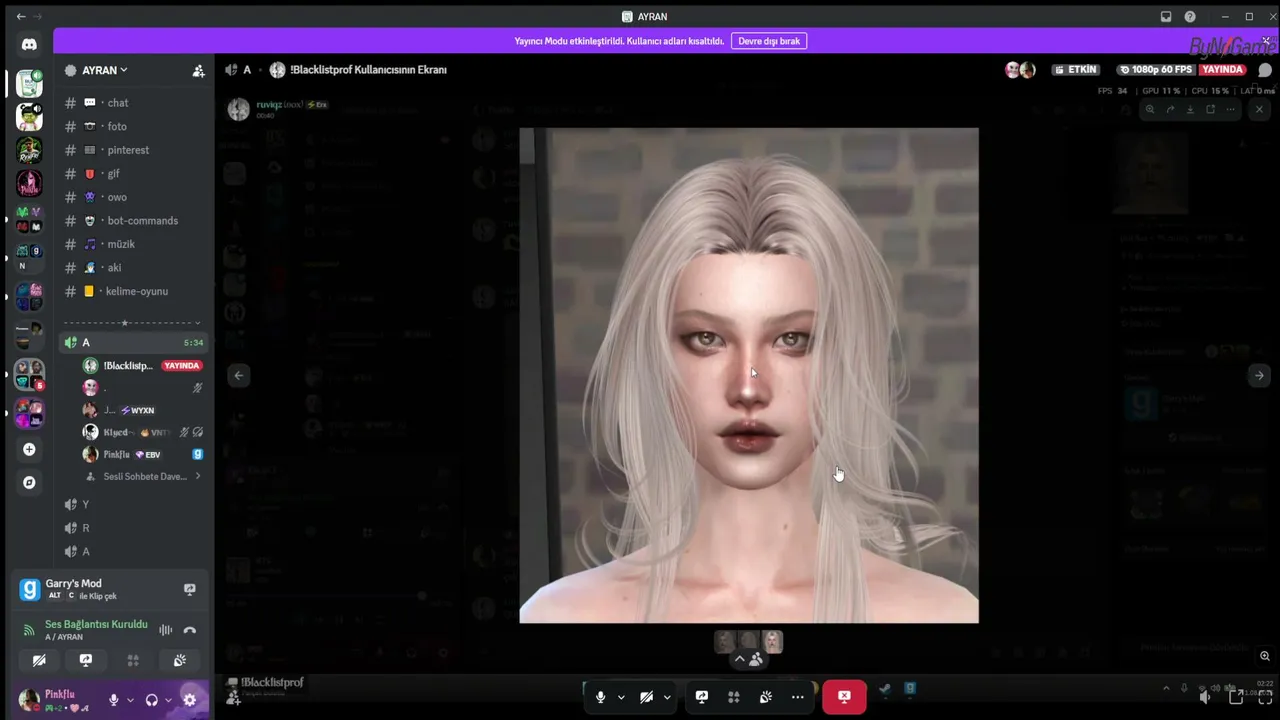Open noise suppression settings
Image resolution: width=1280 pixels, height=720 pixels.
[165, 630]
